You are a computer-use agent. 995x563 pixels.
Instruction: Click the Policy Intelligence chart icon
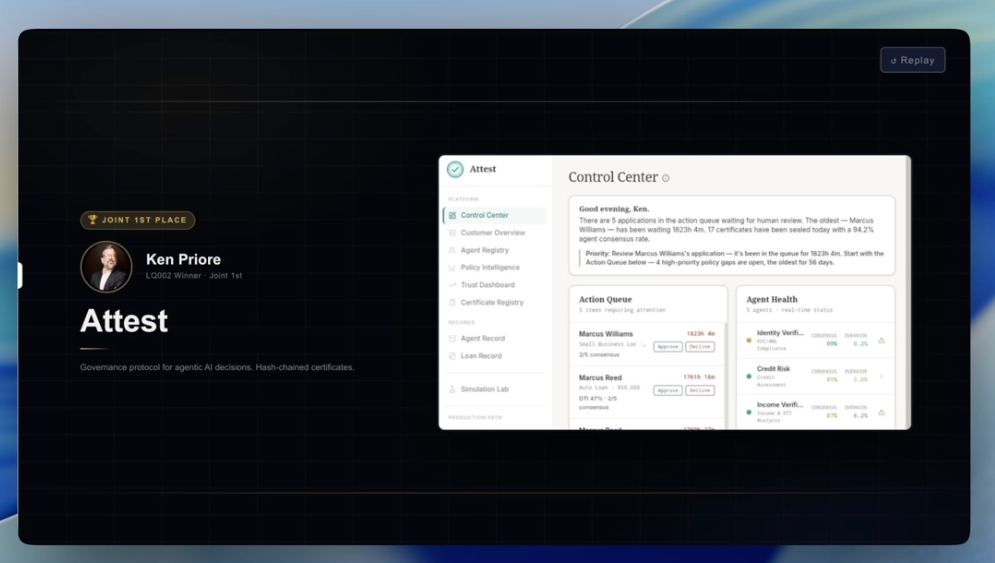pos(452,268)
